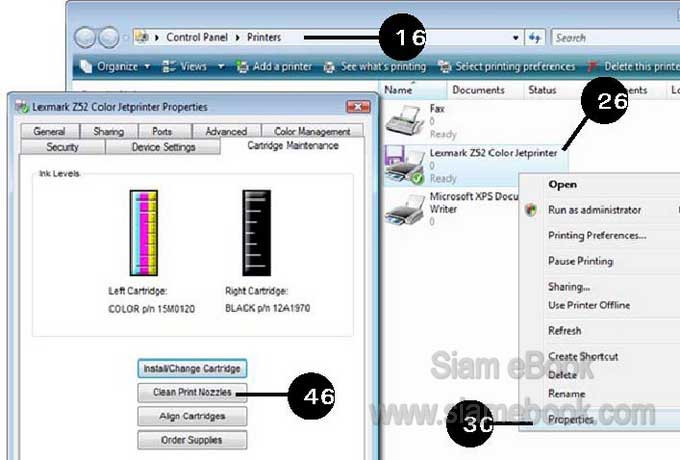
Task: Switch to the General tab
Action: pos(49,131)
